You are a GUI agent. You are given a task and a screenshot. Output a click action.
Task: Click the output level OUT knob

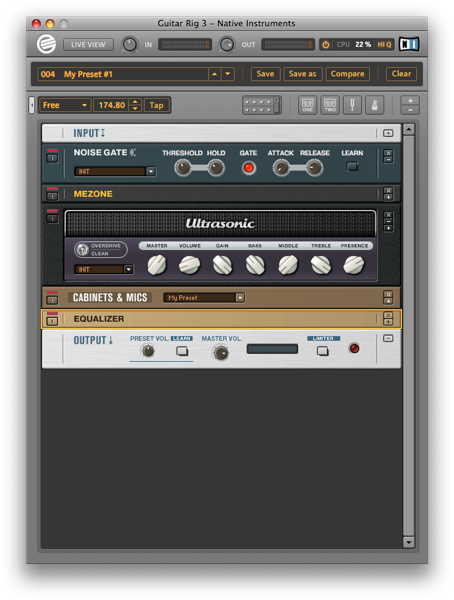coord(227,44)
